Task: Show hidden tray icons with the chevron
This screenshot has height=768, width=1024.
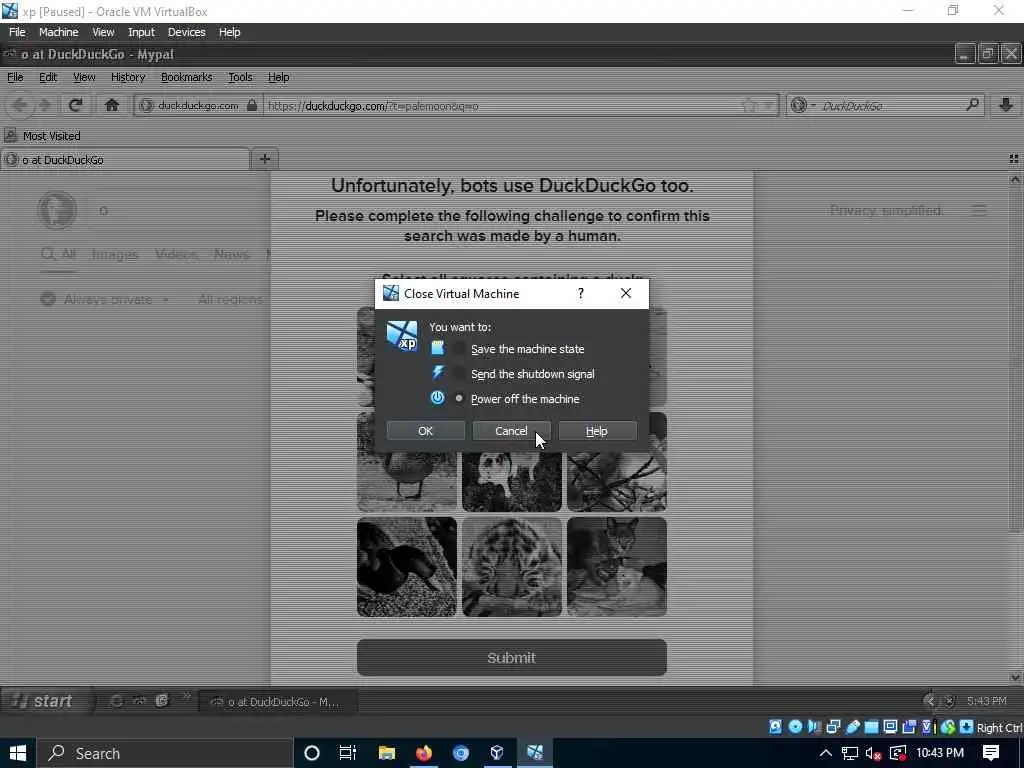Action: click(x=825, y=753)
